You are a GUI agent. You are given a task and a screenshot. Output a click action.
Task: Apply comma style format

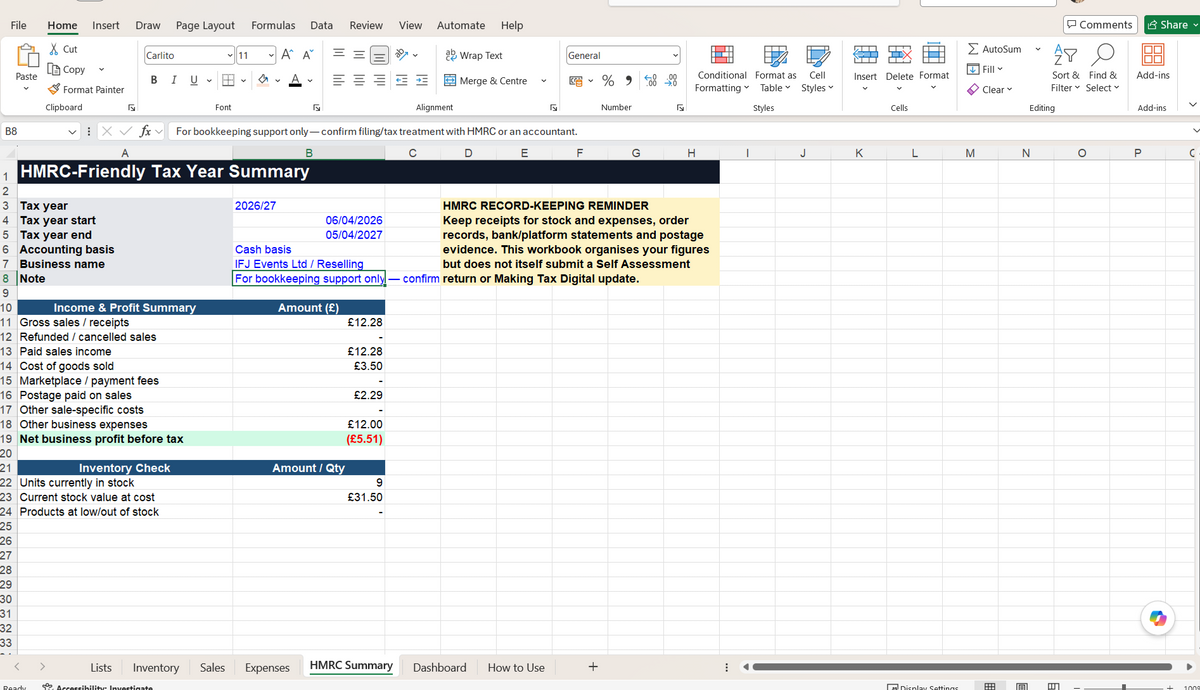coord(629,81)
